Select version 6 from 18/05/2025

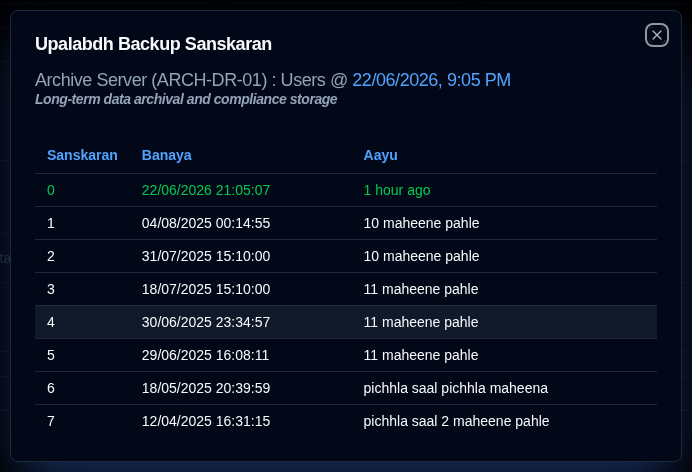346,388
